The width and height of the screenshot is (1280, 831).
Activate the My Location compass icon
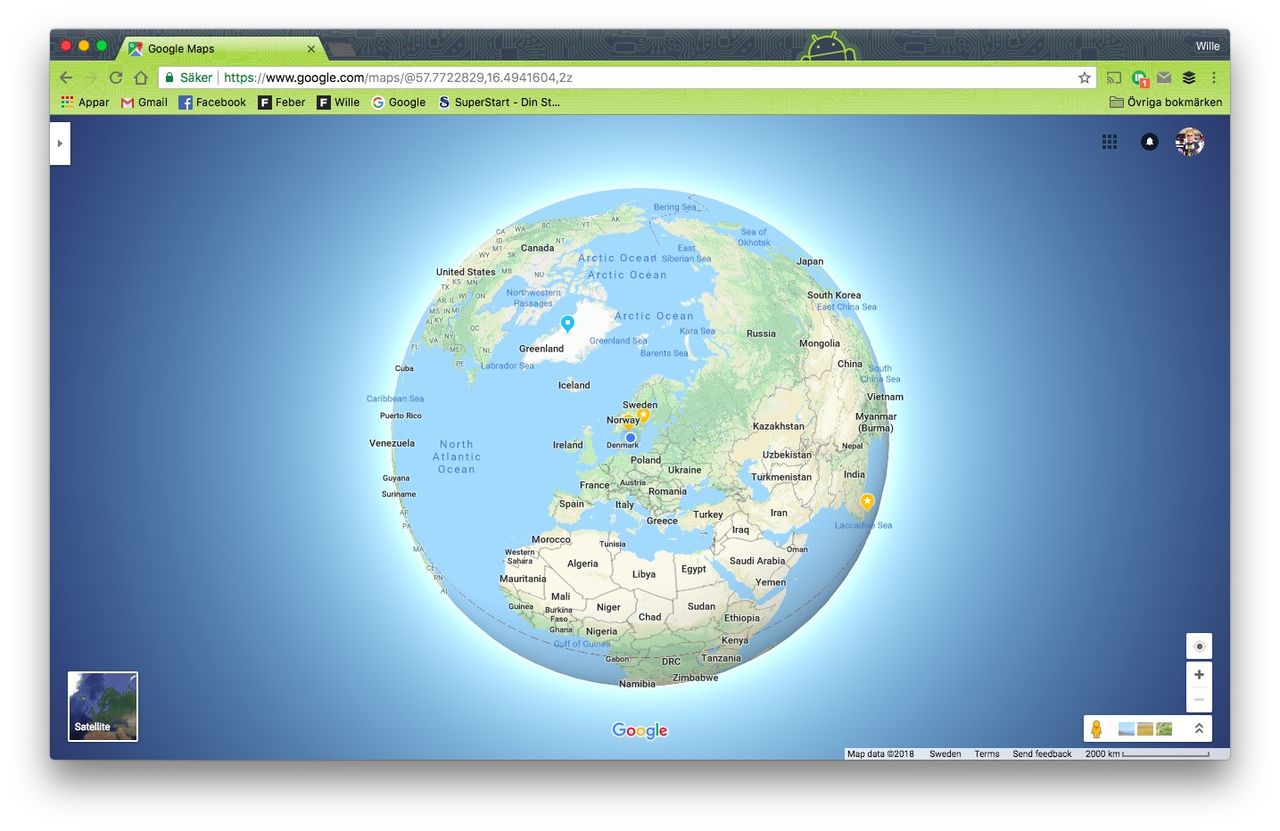pyautogui.click(x=1198, y=646)
